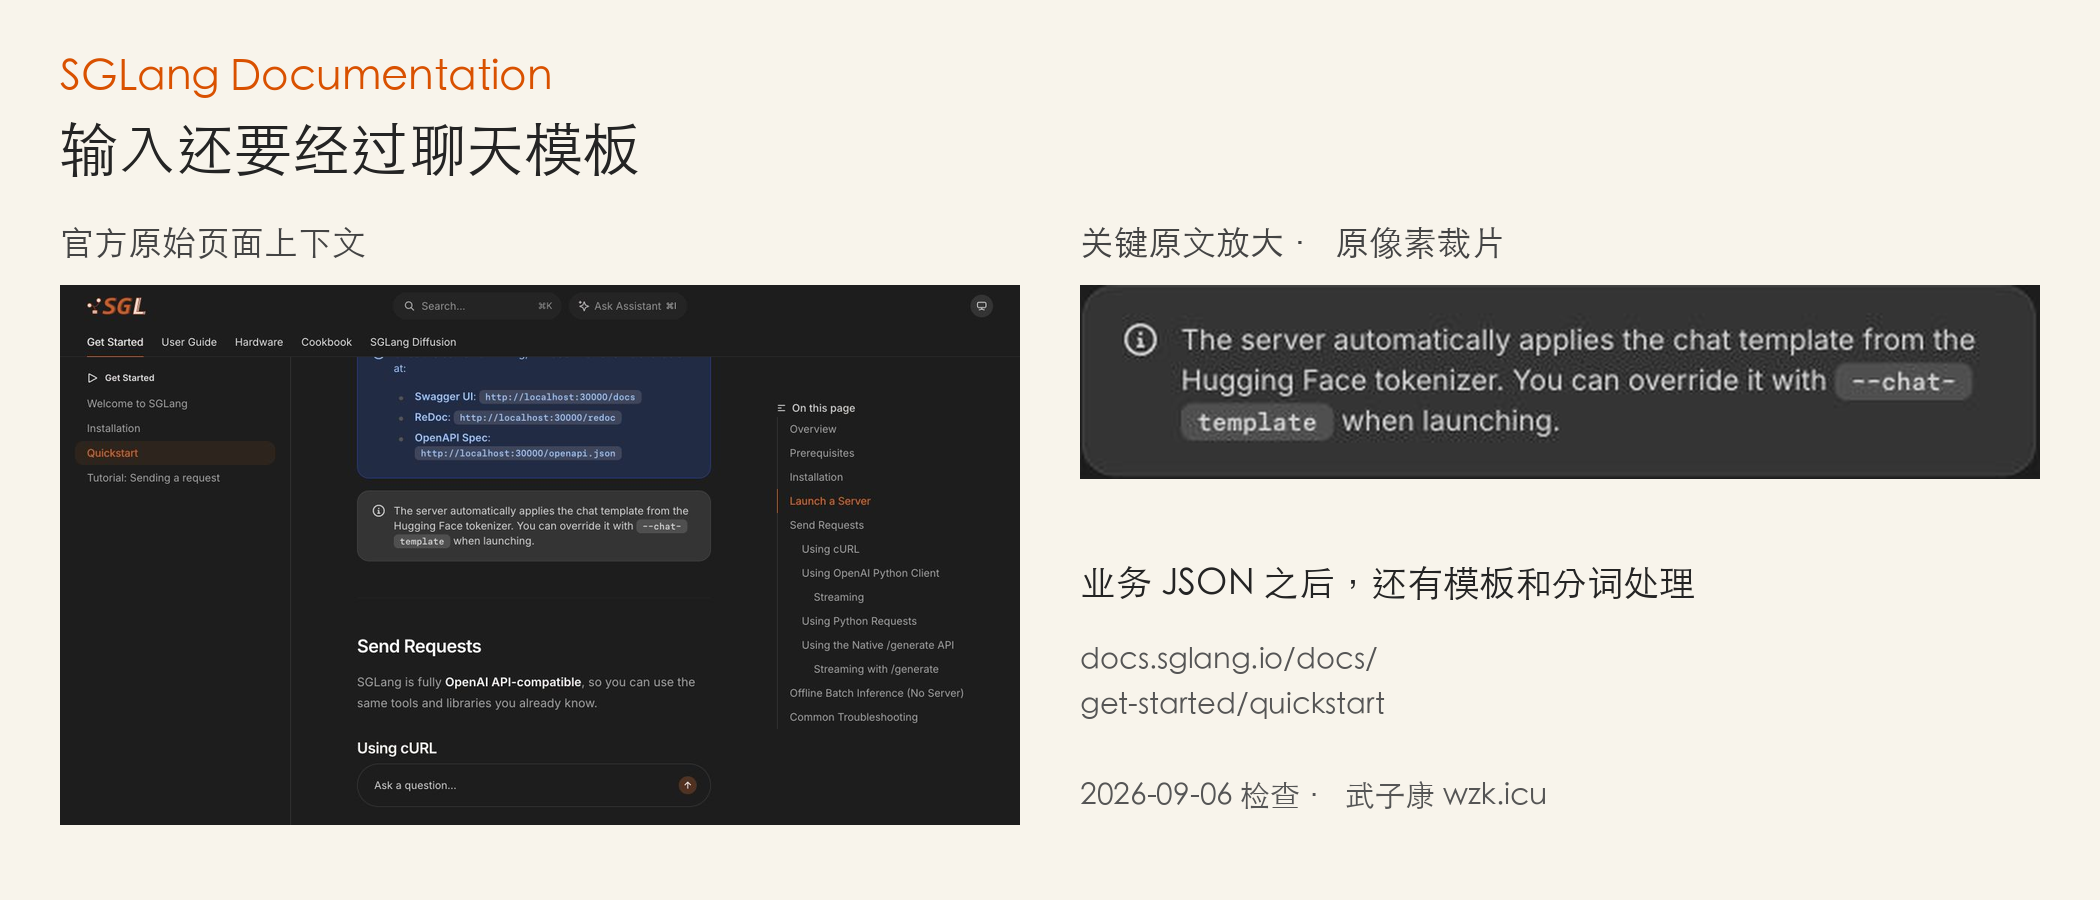This screenshot has height=900, width=2100.
Task: Jump to Common Troubleshooting
Action: pos(854,717)
